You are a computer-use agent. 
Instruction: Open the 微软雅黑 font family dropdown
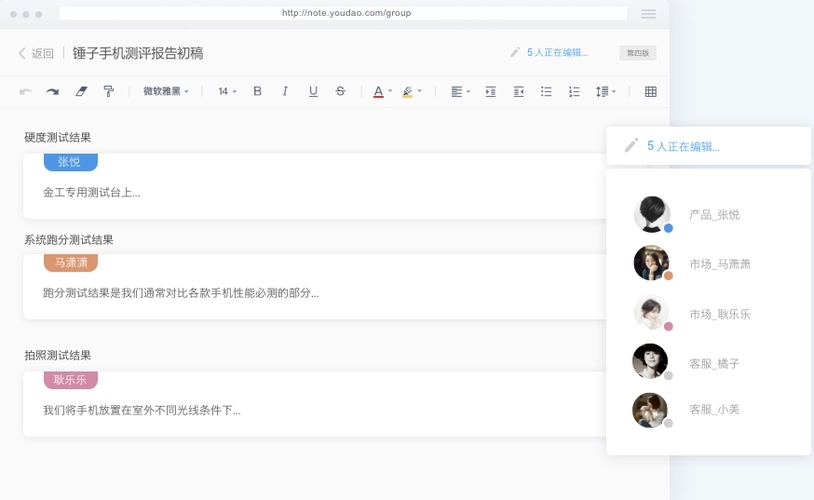click(x=165, y=92)
